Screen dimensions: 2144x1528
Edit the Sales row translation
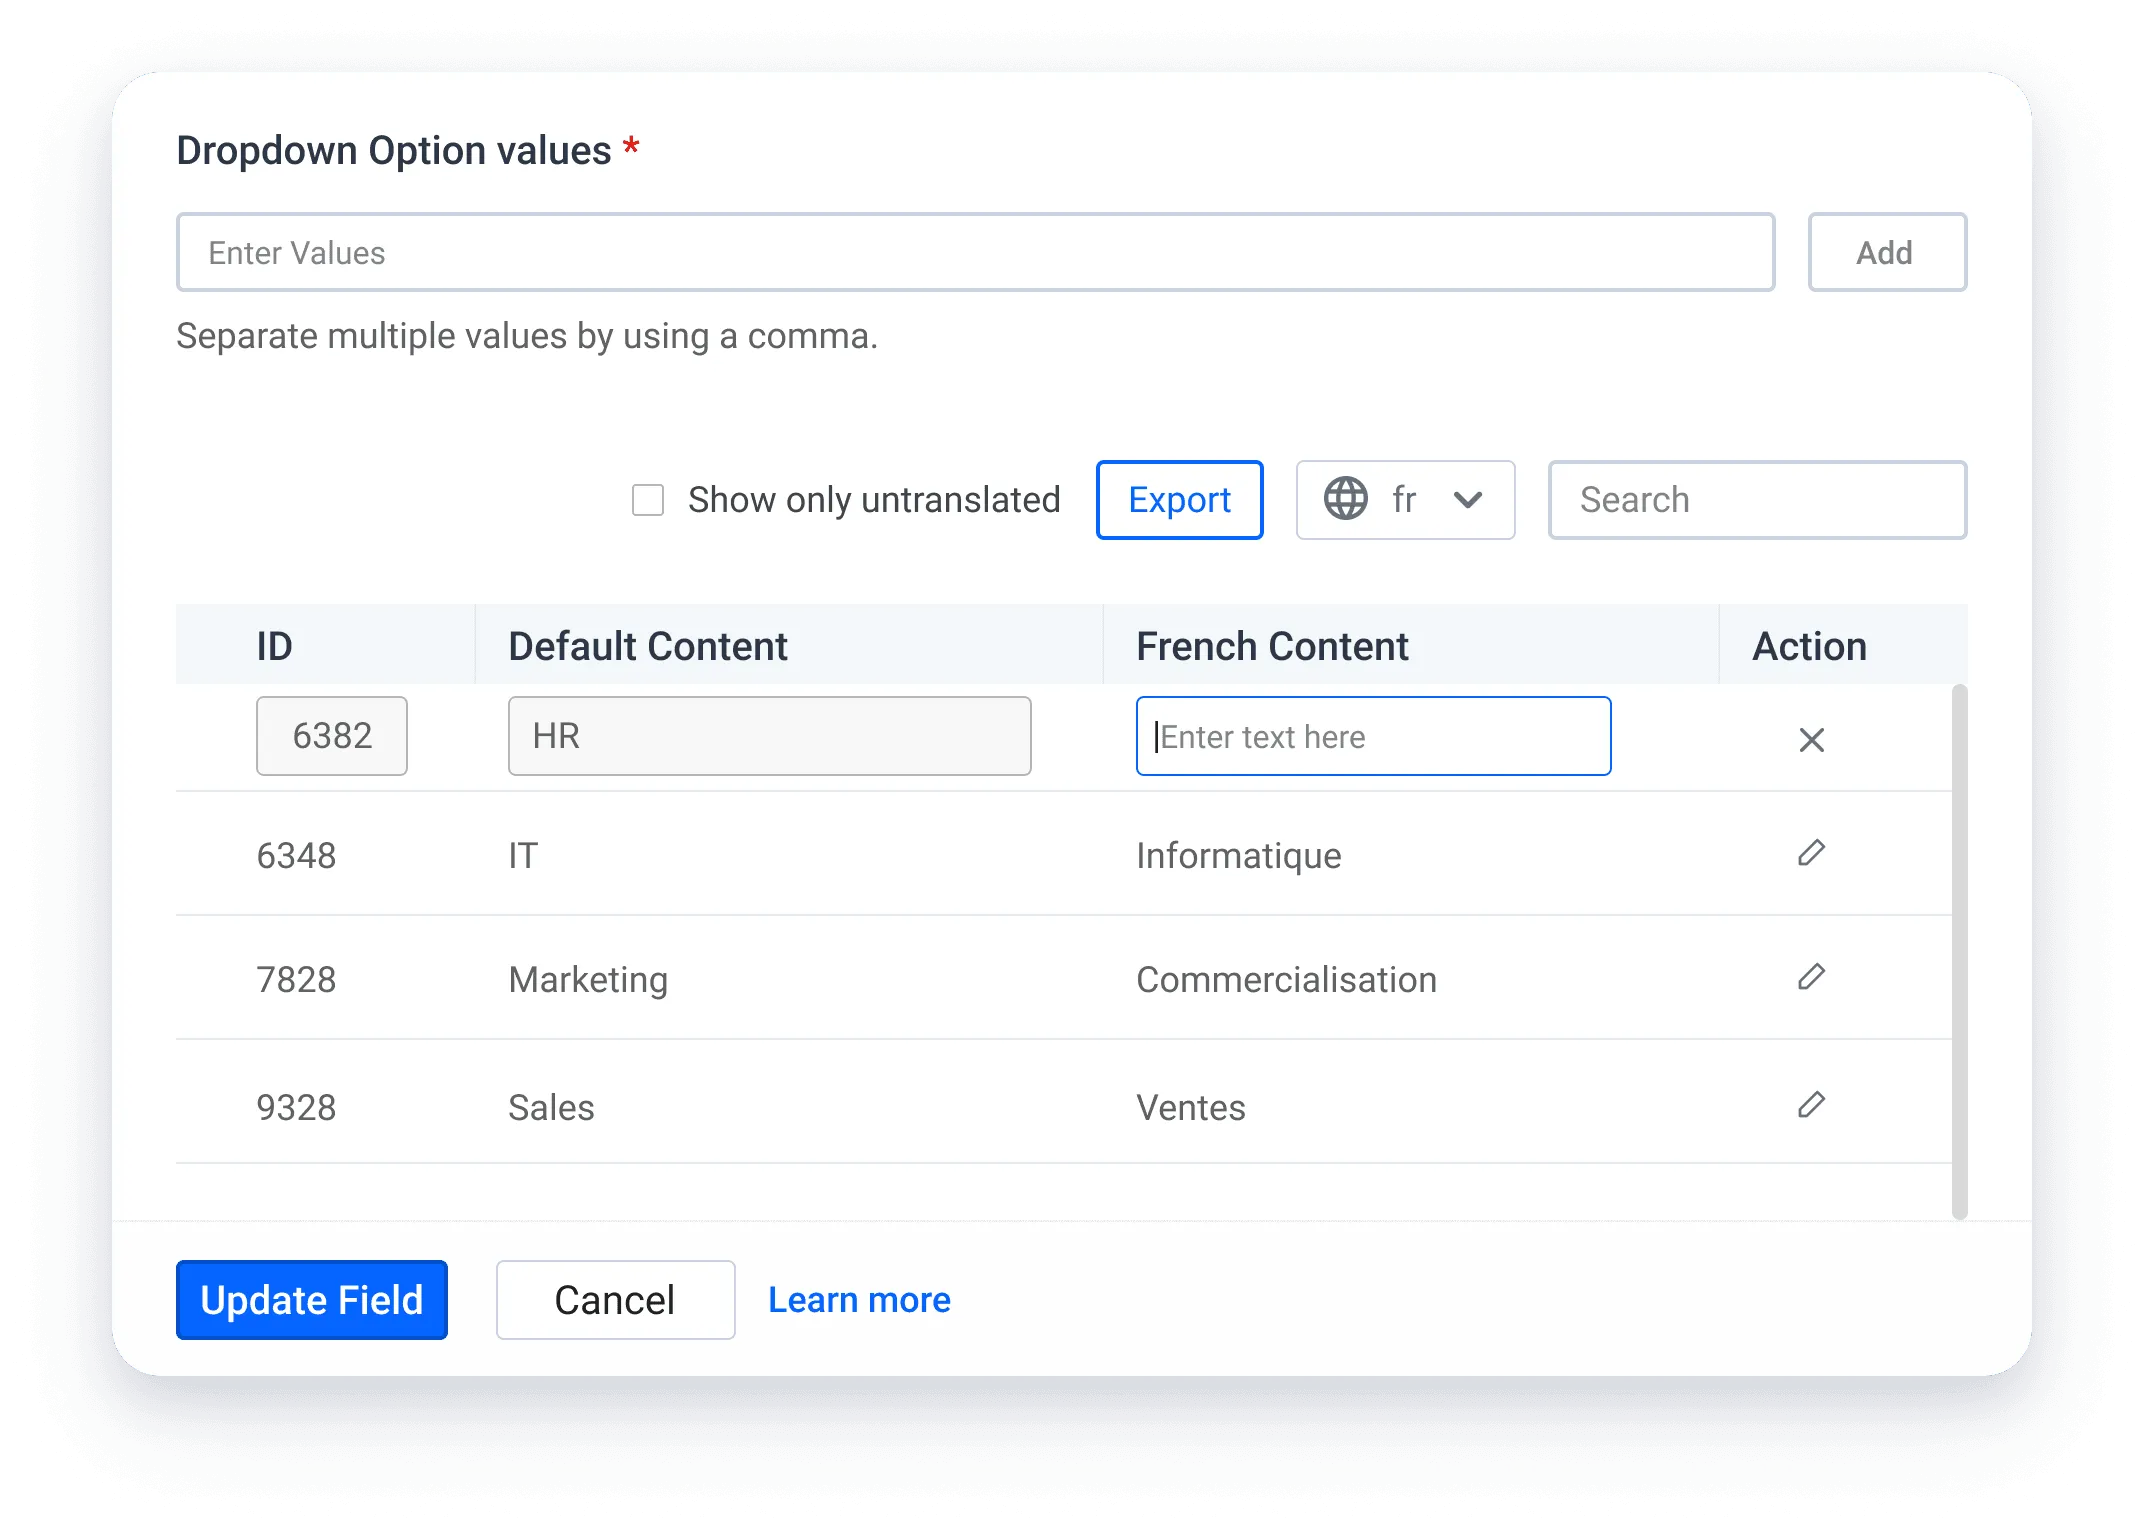1812,1105
